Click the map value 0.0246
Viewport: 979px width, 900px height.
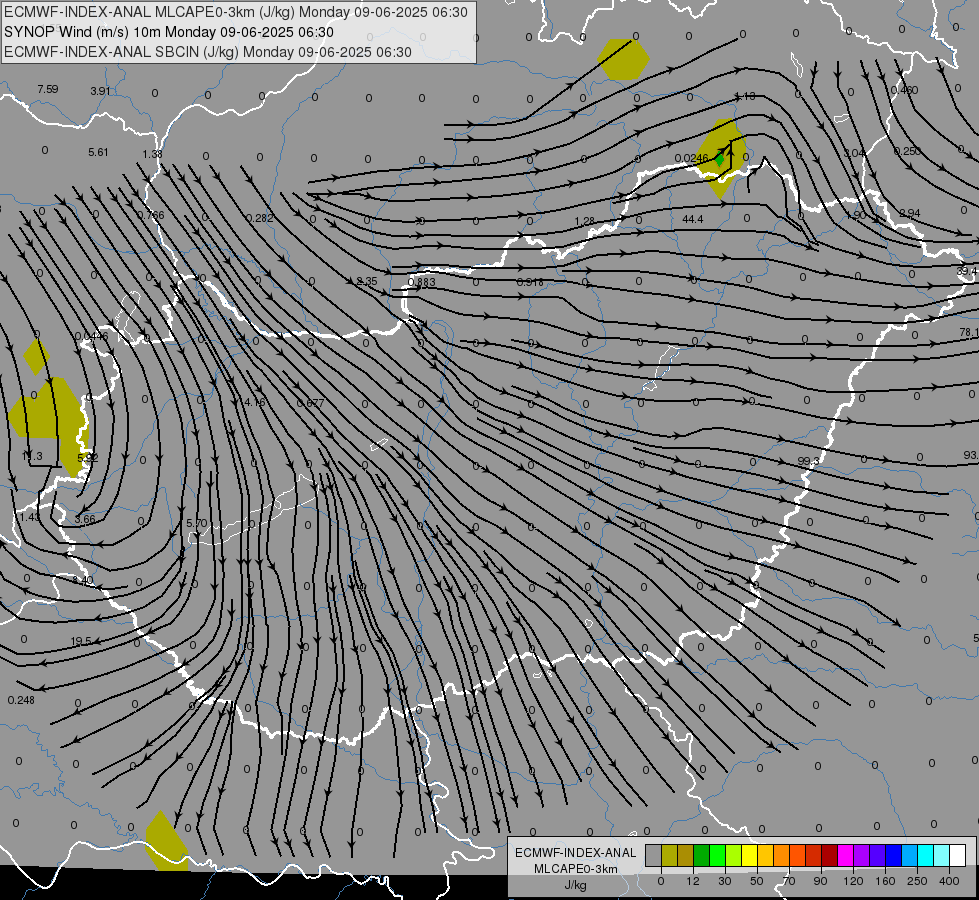(x=691, y=159)
